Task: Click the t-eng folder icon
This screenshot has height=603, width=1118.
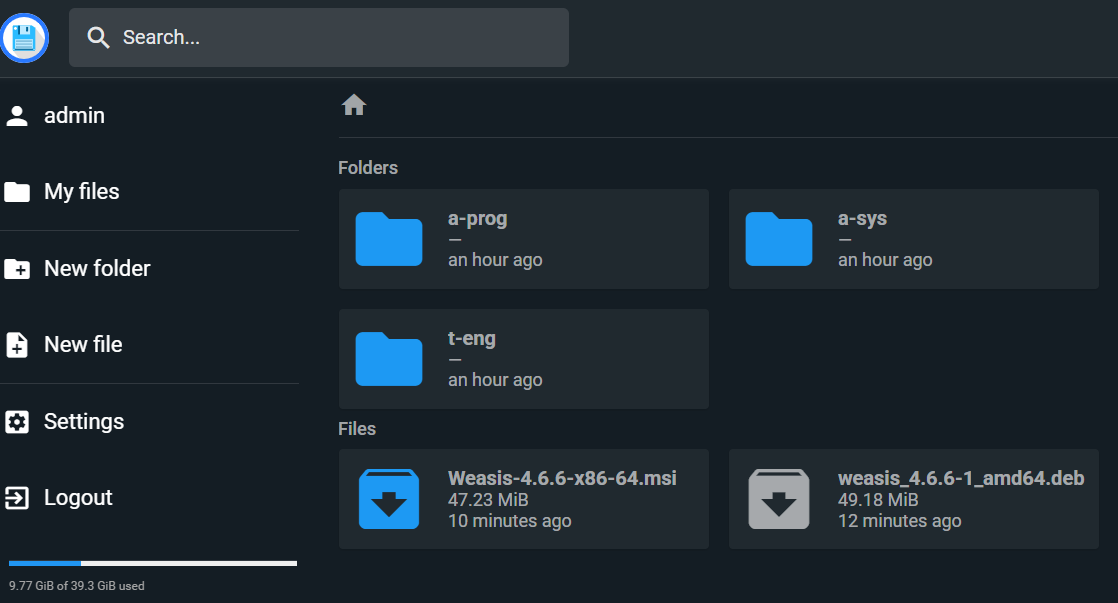Action: 389,359
